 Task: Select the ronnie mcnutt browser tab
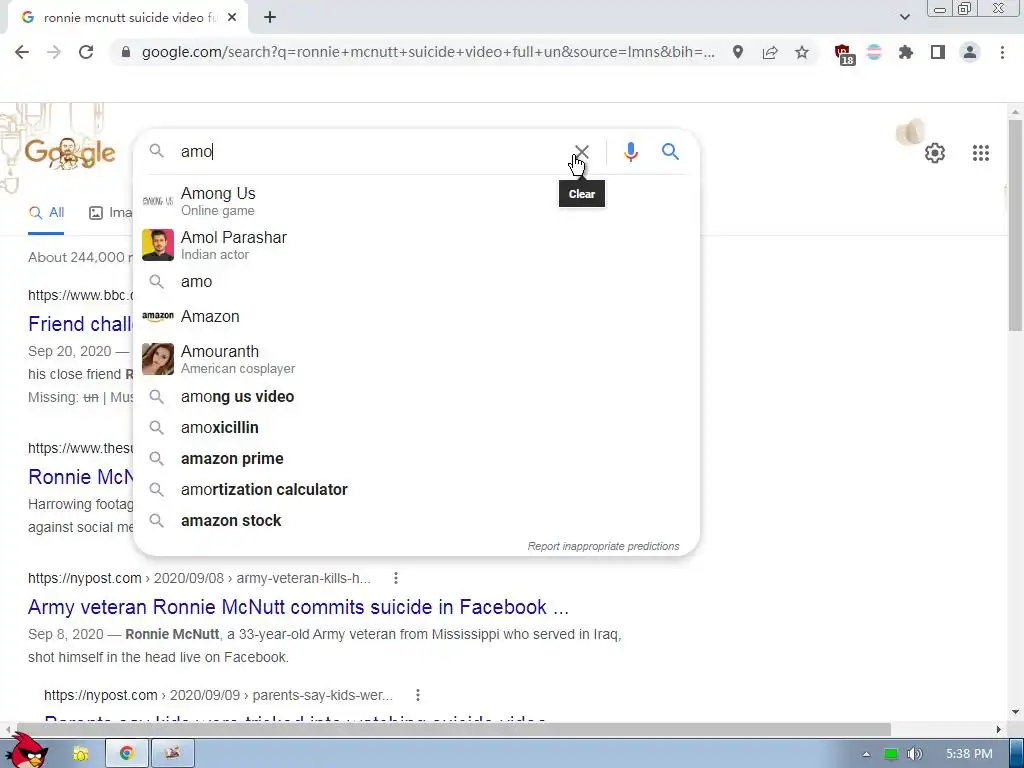pyautogui.click(x=128, y=18)
